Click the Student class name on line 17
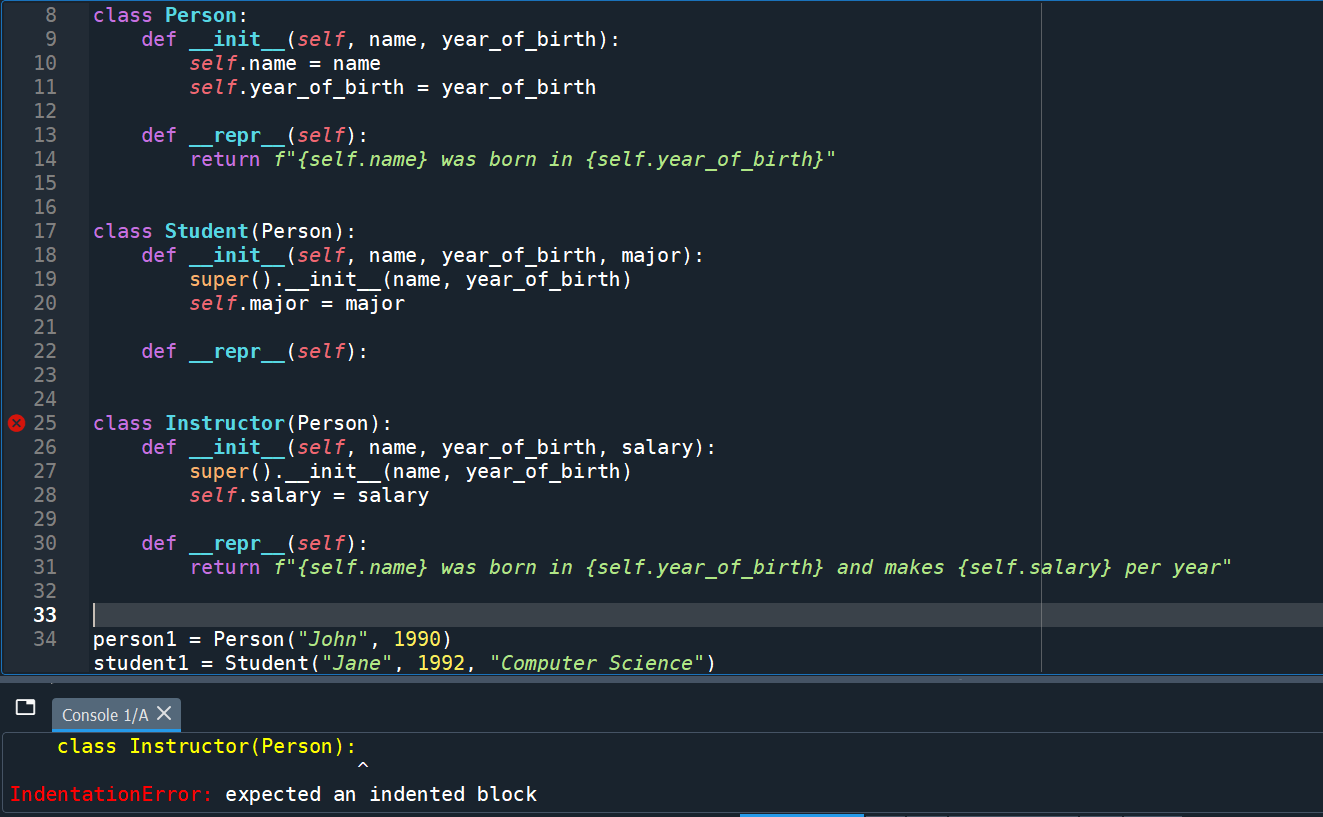 206,230
